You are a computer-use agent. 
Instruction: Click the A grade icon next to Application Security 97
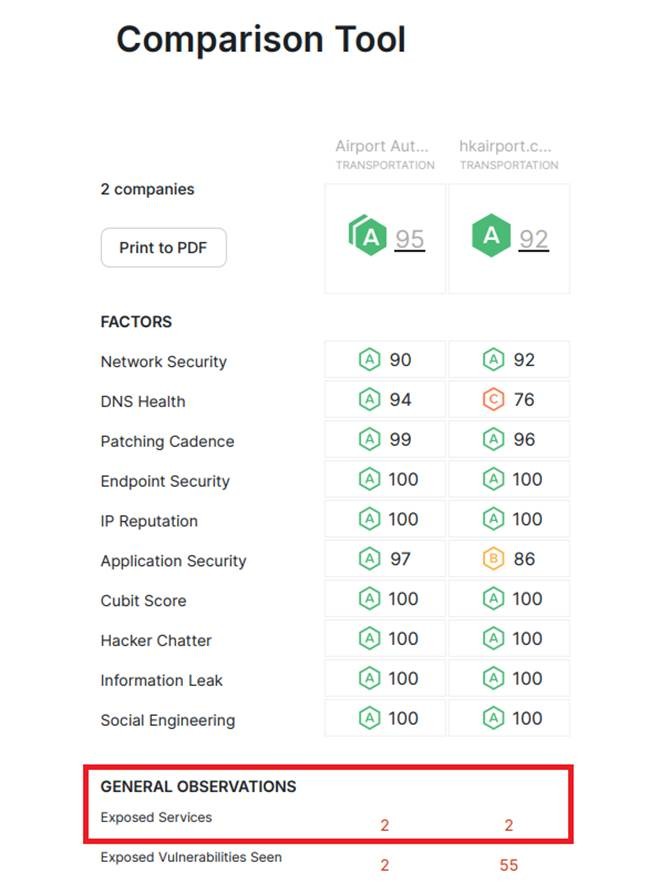pyautogui.click(x=370, y=559)
